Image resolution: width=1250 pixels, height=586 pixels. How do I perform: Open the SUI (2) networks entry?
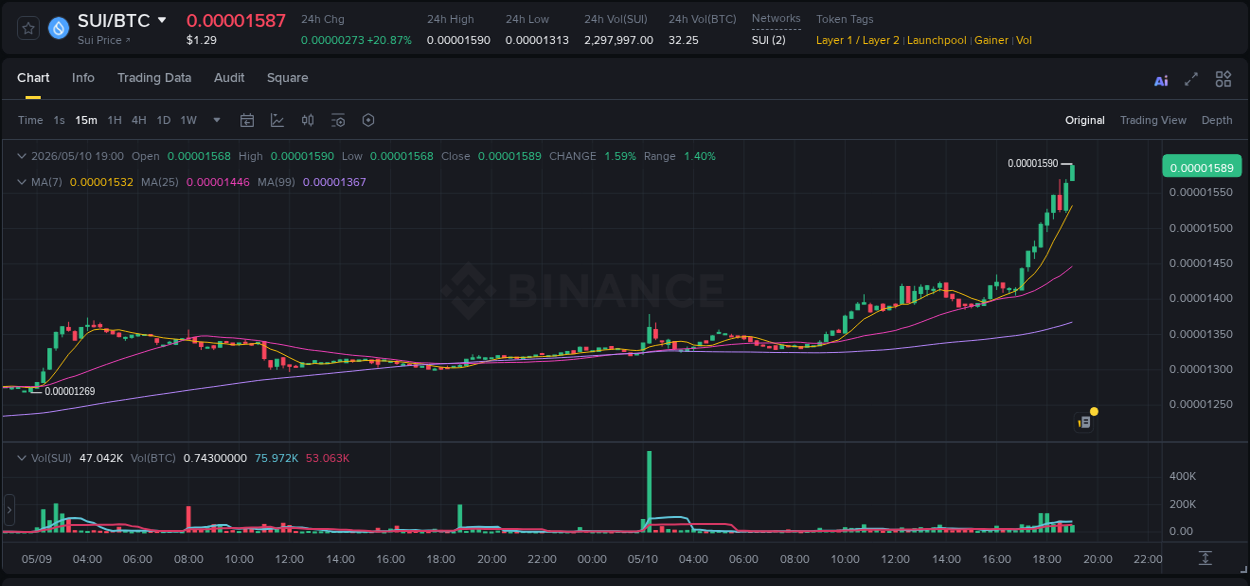point(769,40)
